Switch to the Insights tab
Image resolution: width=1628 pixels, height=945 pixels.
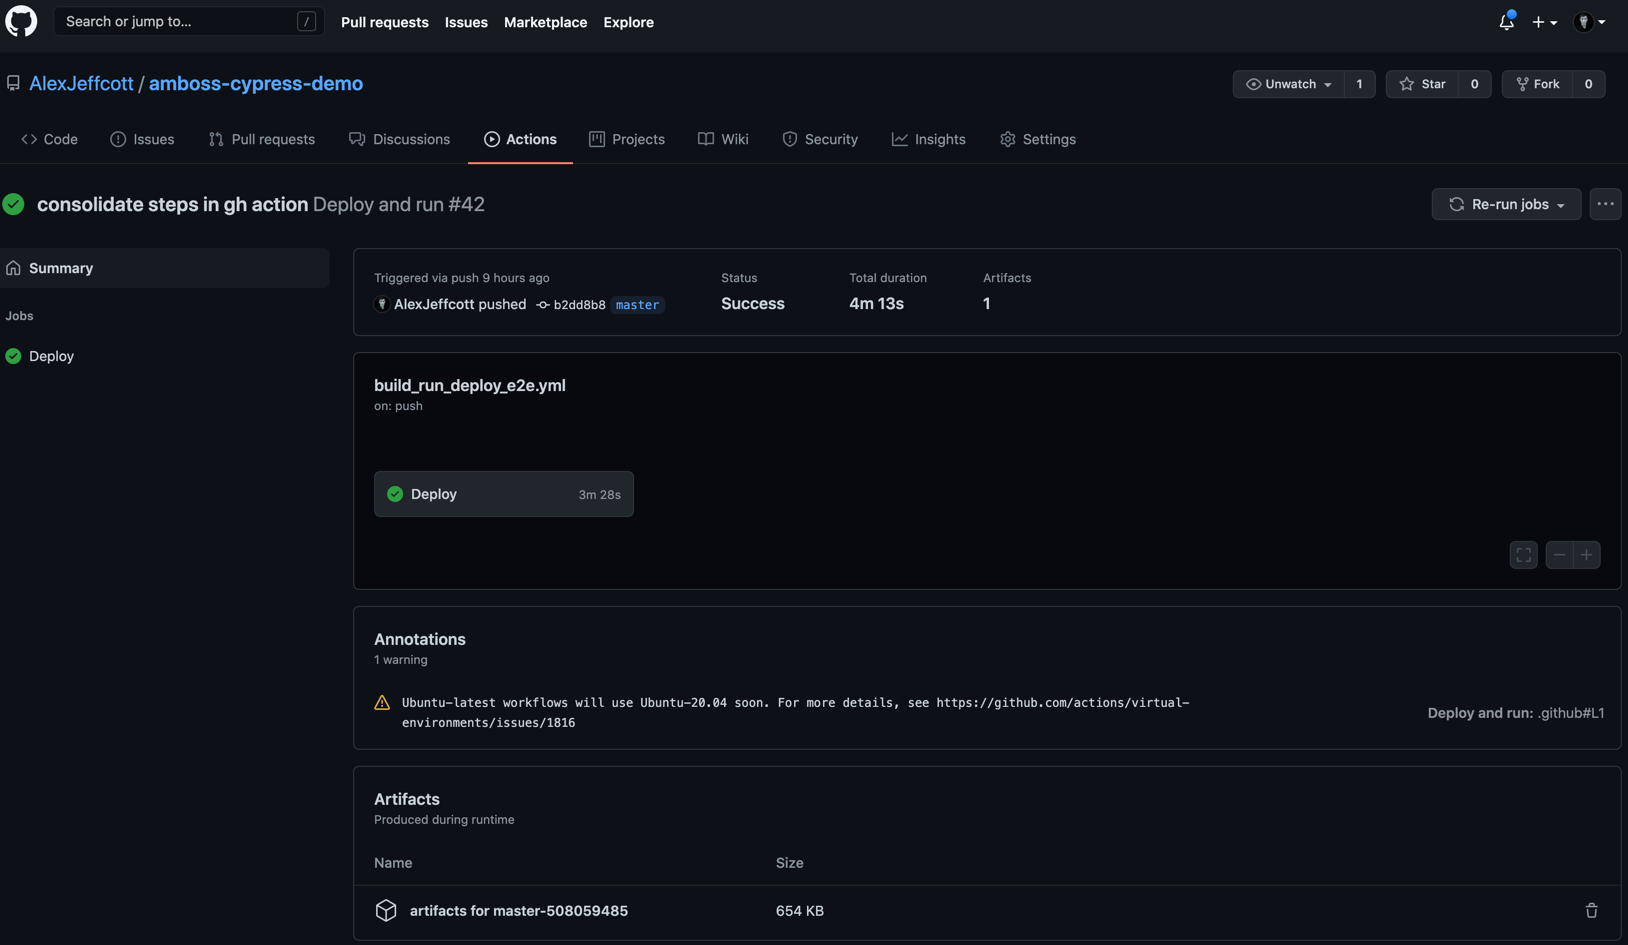928,139
